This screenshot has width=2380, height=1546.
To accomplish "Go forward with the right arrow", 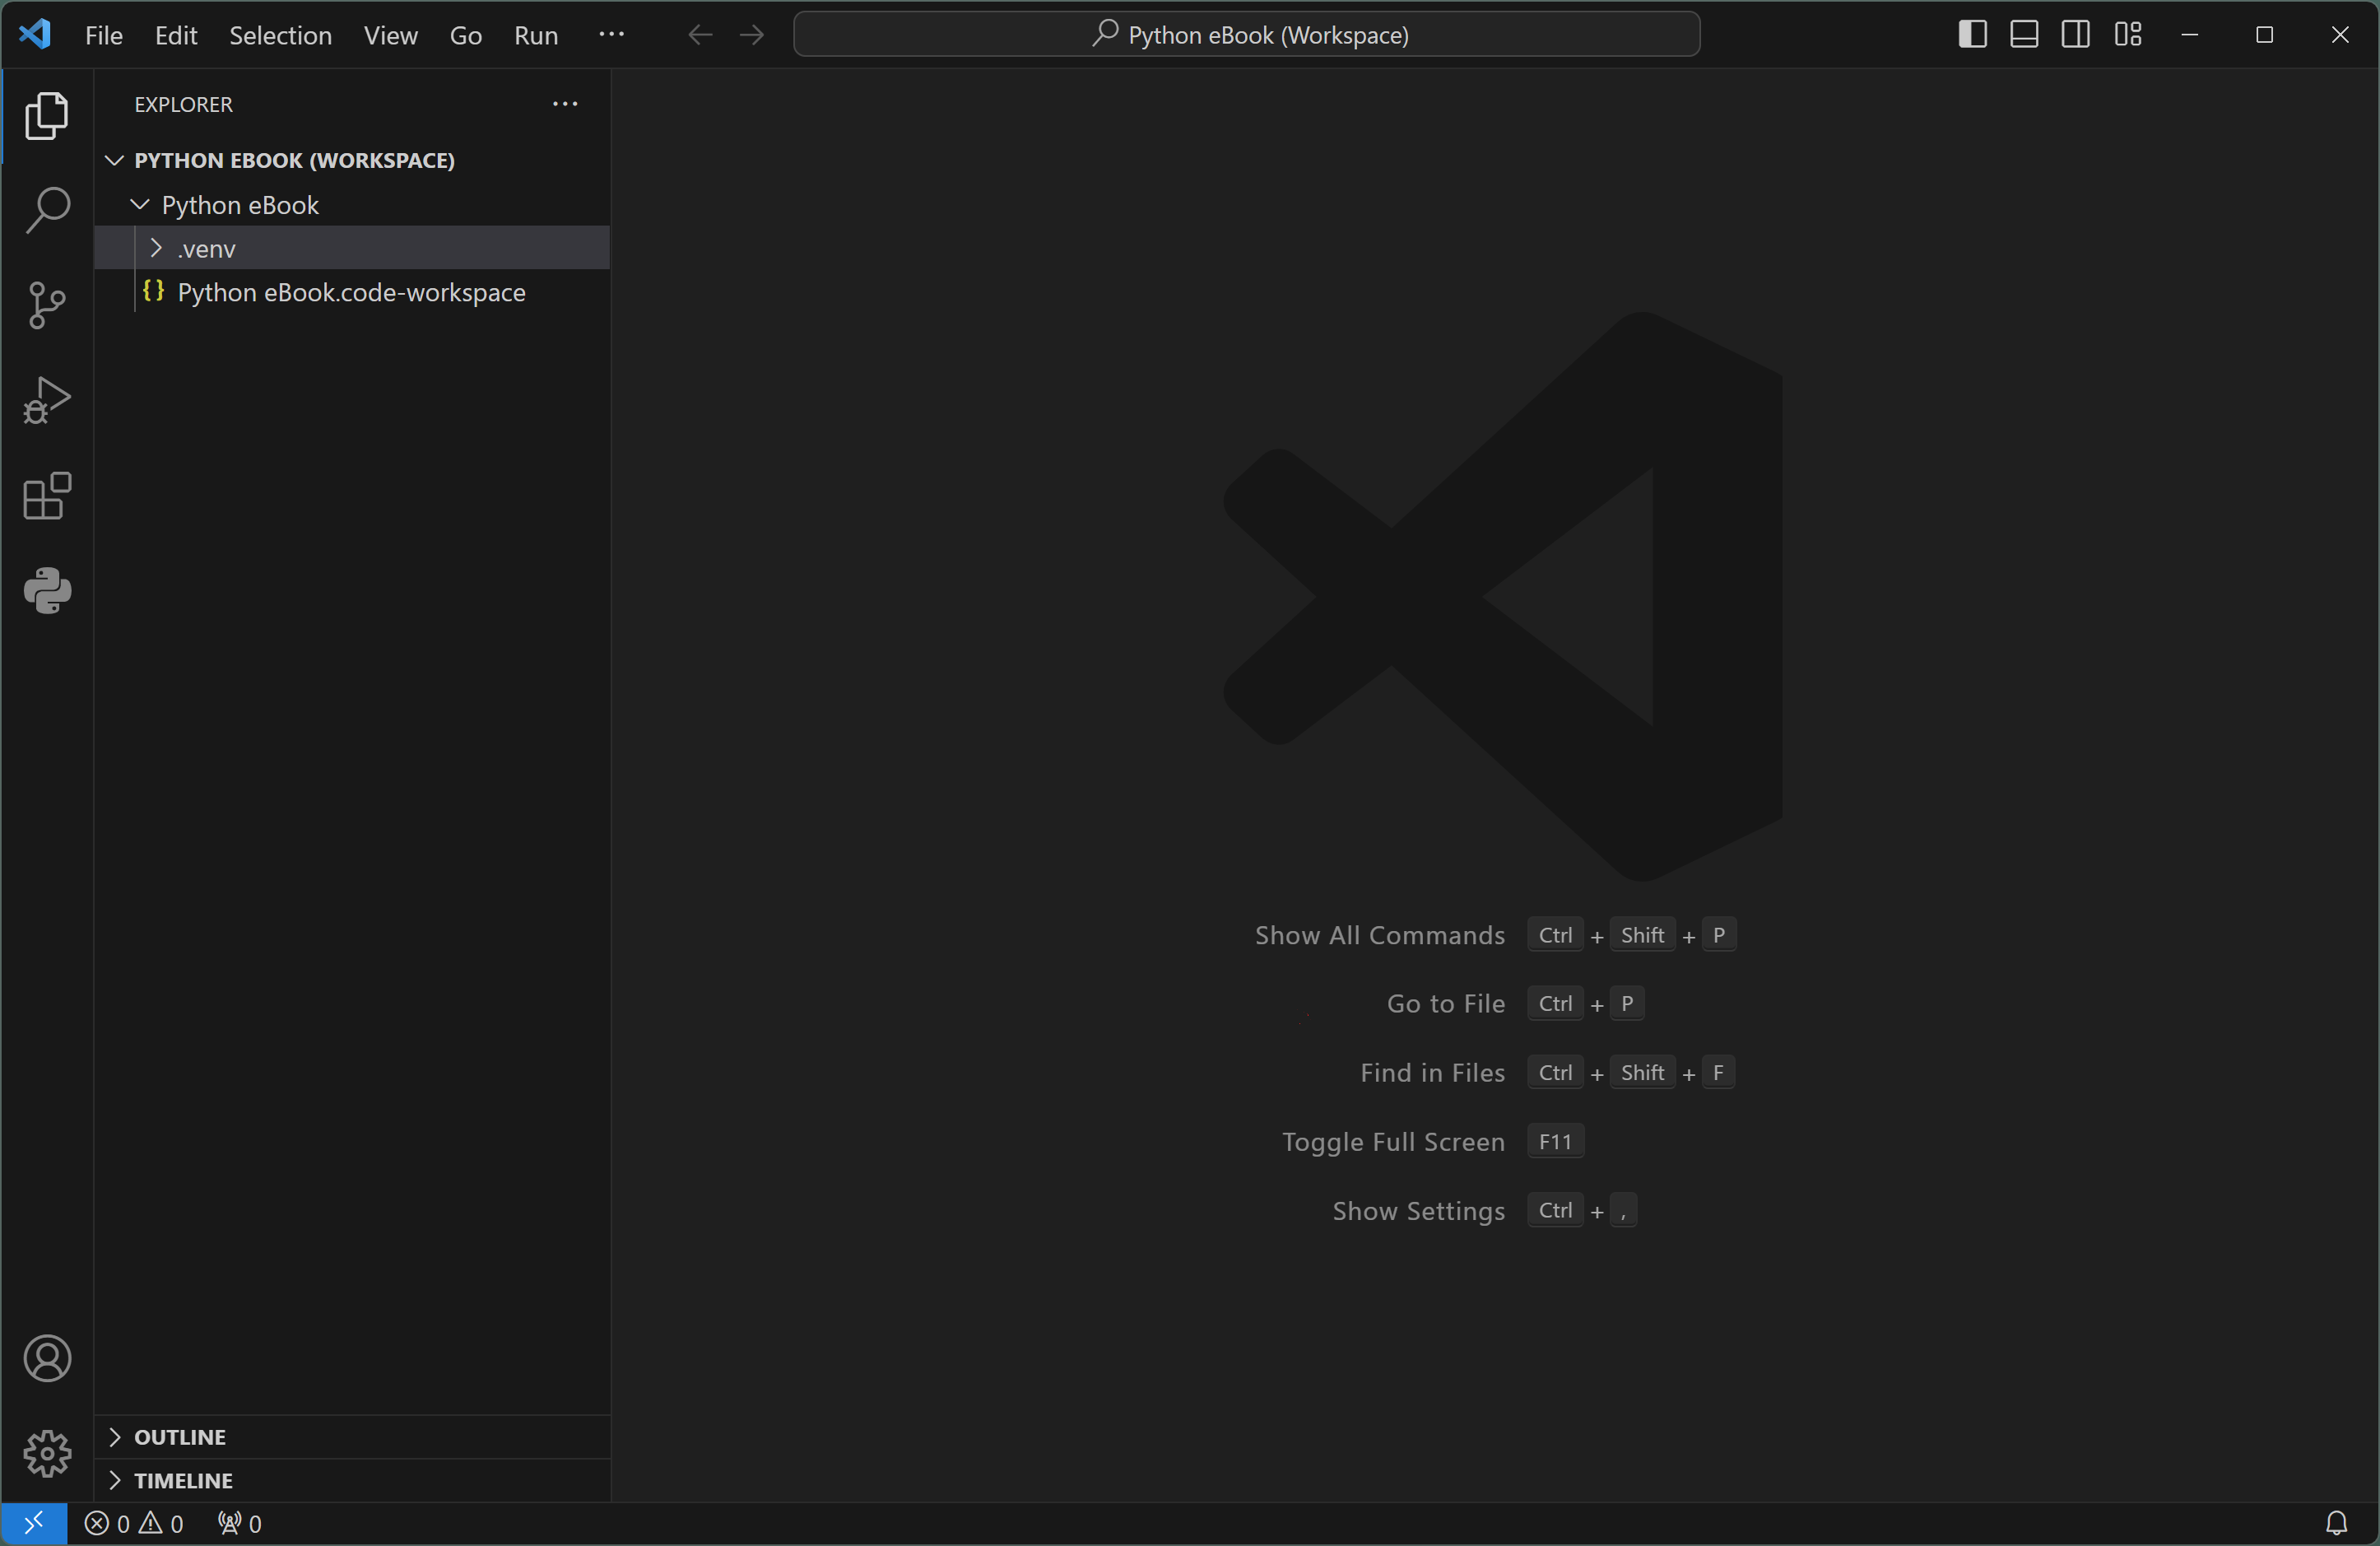I will (752, 35).
